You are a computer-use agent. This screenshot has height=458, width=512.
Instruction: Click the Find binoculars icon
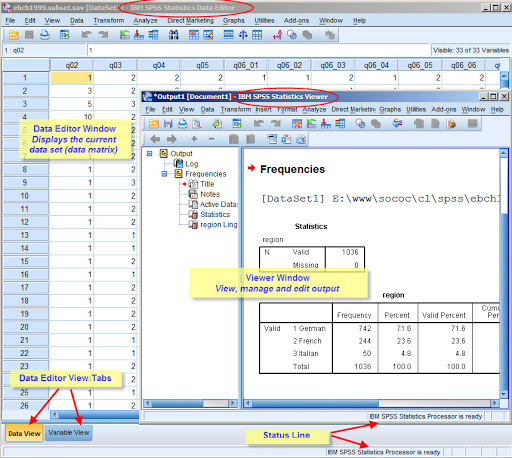(x=174, y=35)
